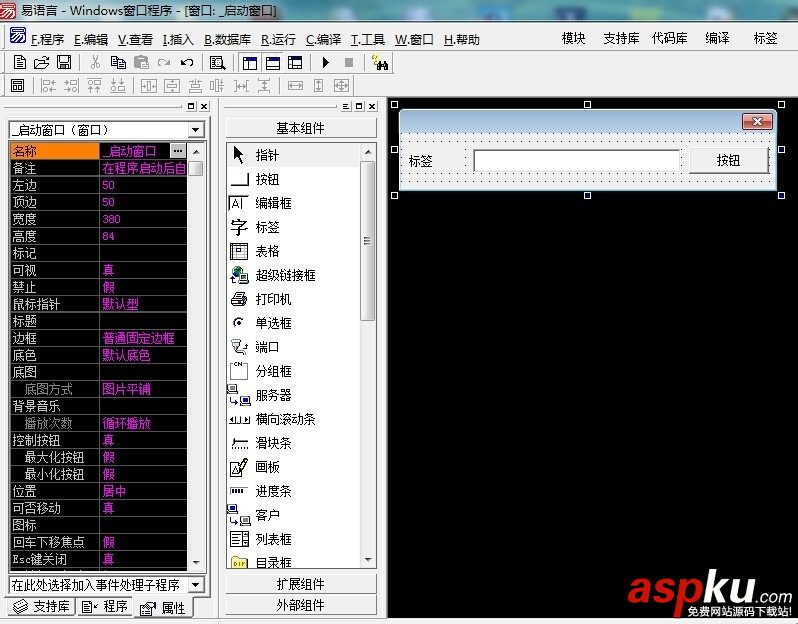Image resolution: width=798 pixels, height=624 pixels.
Task: Click the magnifier preview toolbar icon
Action: 217,63
